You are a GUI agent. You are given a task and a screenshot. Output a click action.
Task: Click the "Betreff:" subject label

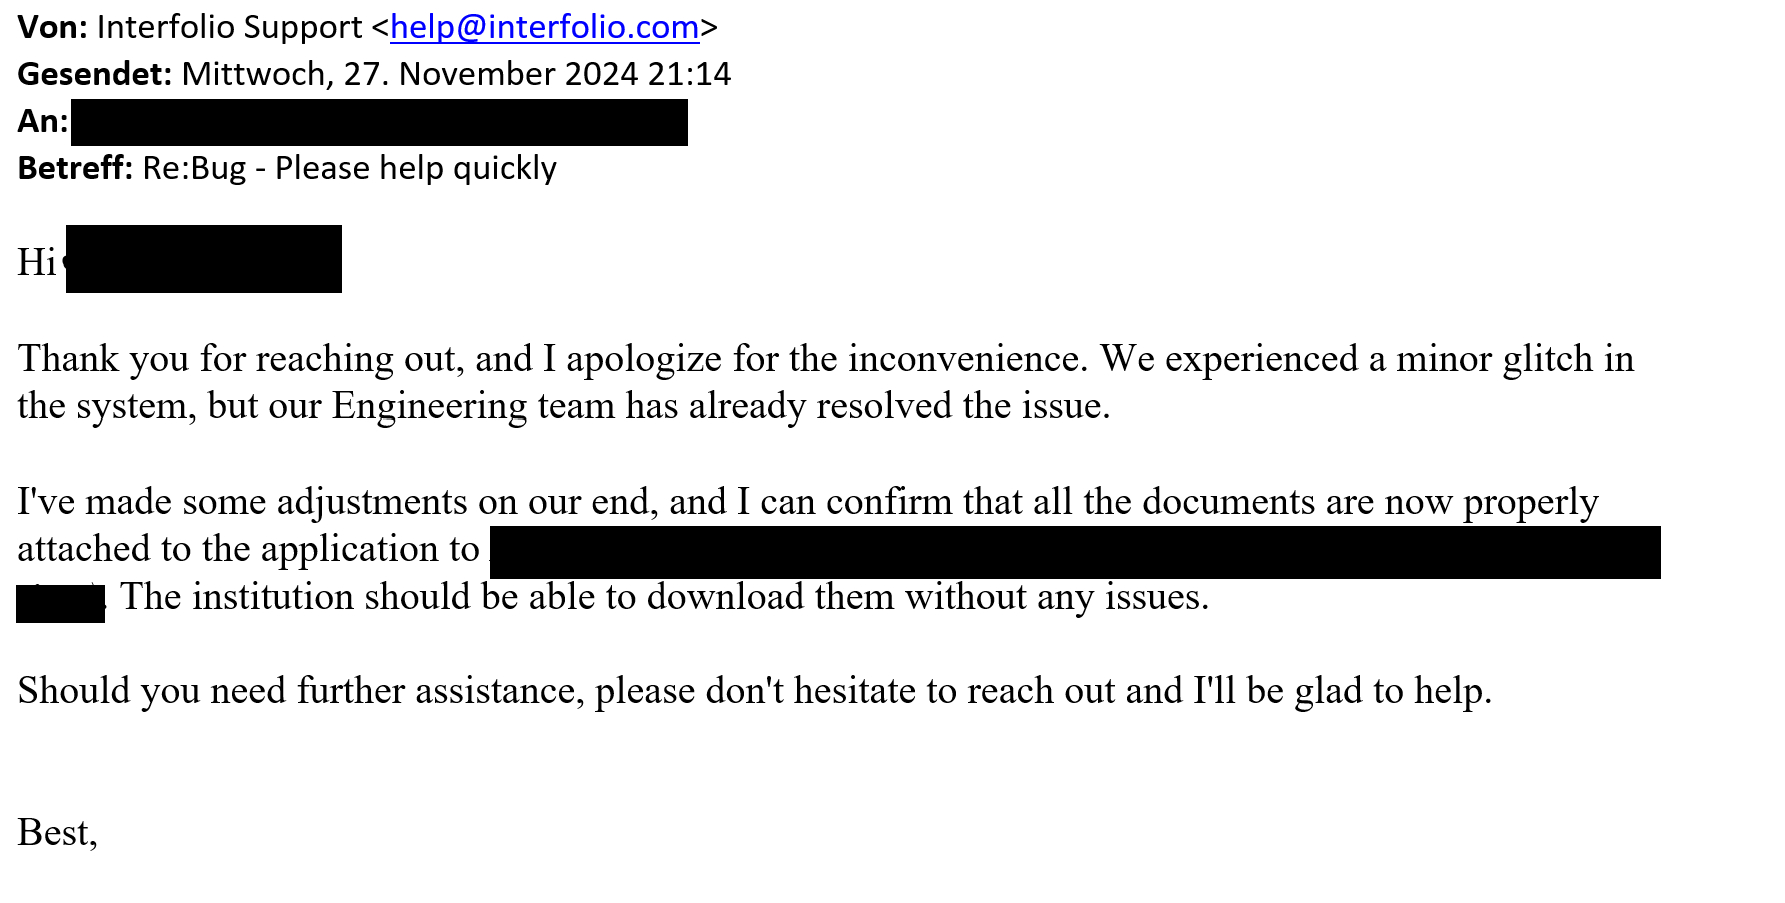tap(75, 168)
